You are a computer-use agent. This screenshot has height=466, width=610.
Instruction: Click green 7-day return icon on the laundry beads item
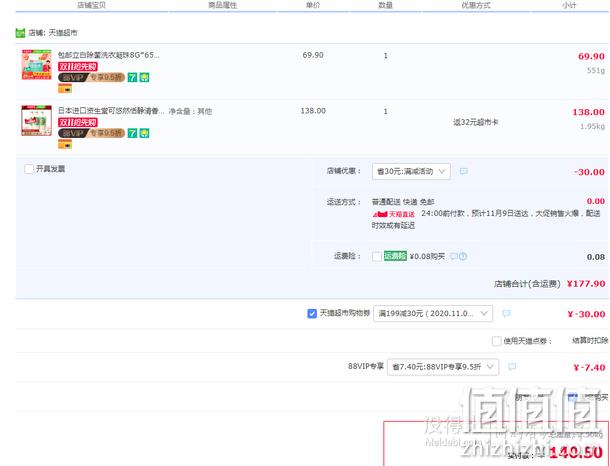pyautogui.click(x=132, y=77)
